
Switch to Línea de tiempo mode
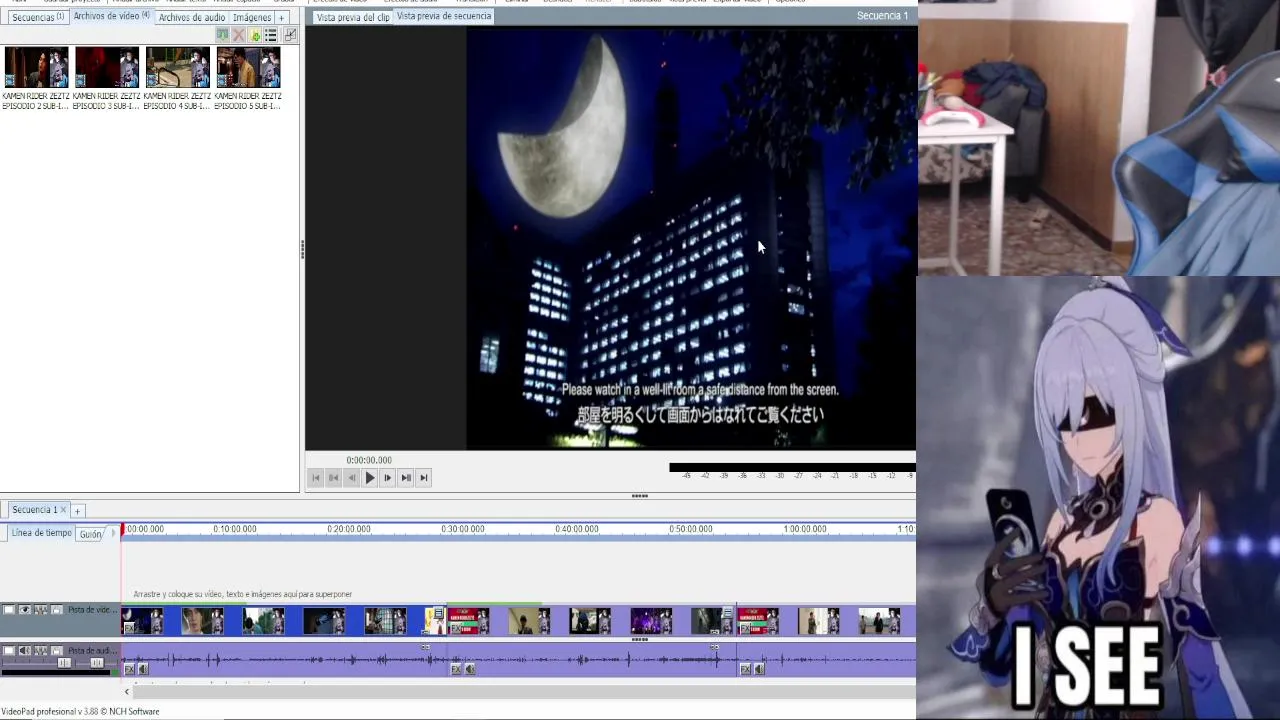tap(42, 533)
